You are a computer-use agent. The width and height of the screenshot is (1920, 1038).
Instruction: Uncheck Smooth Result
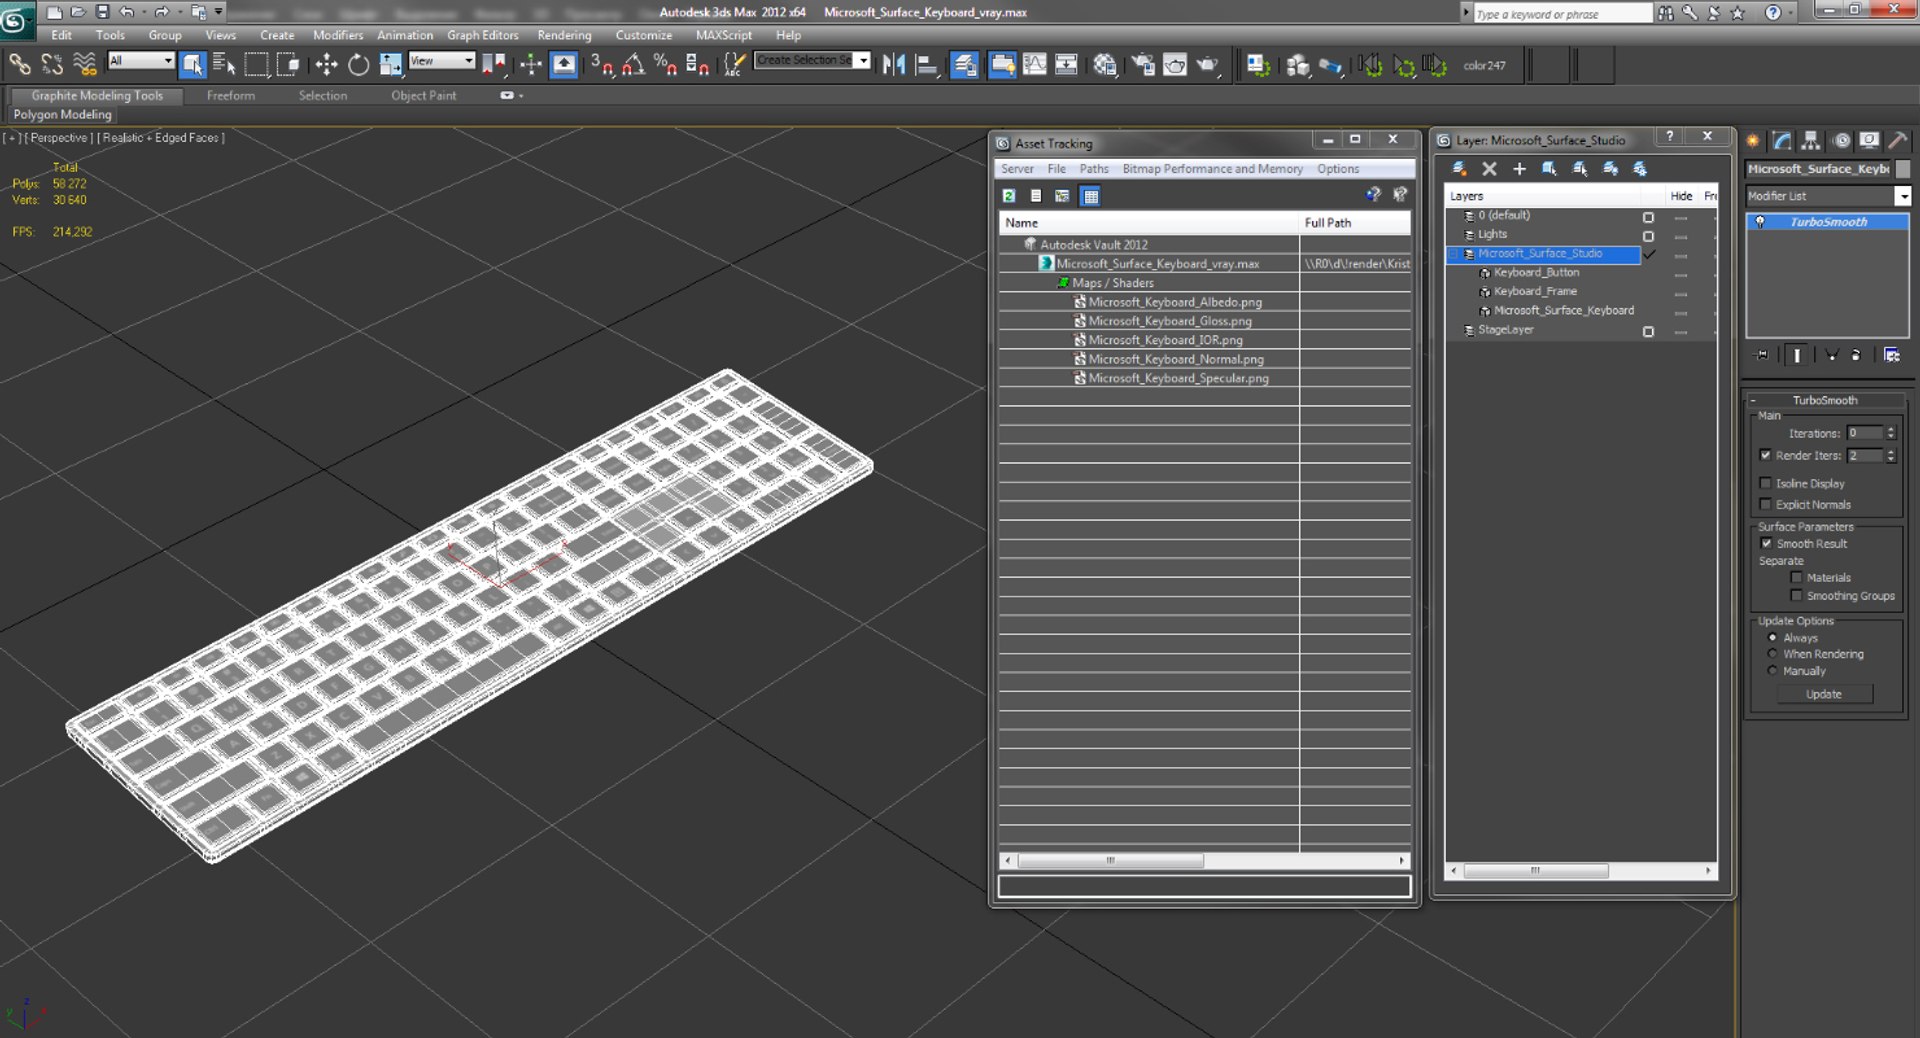pos(1766,543)
